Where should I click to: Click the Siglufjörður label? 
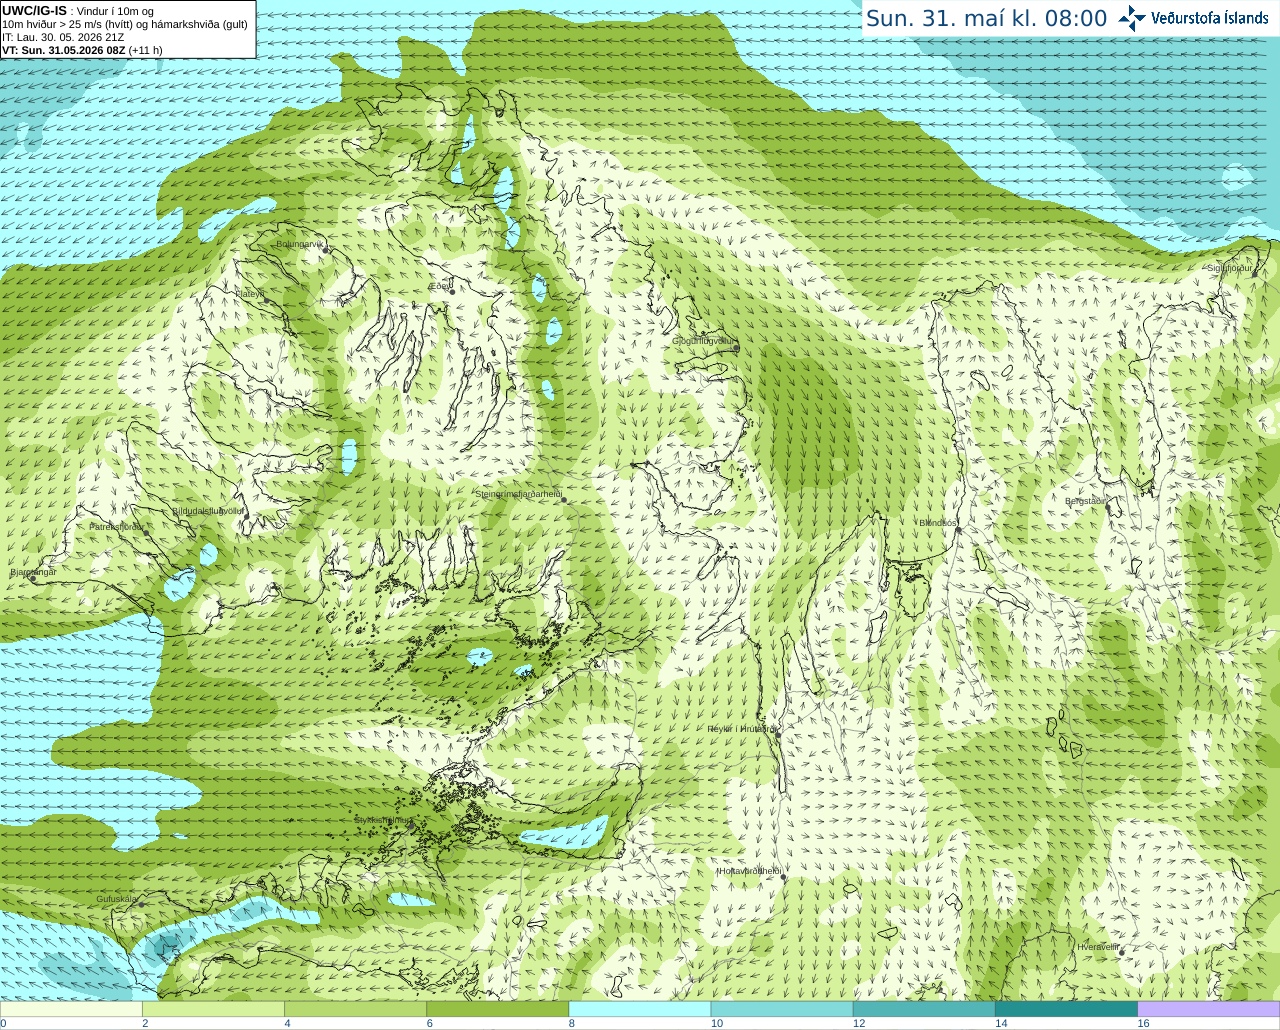[x=1230, y=268]
